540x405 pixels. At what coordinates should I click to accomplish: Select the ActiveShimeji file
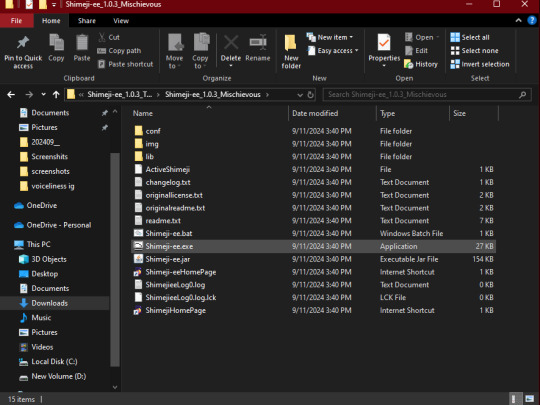[313, 169]
